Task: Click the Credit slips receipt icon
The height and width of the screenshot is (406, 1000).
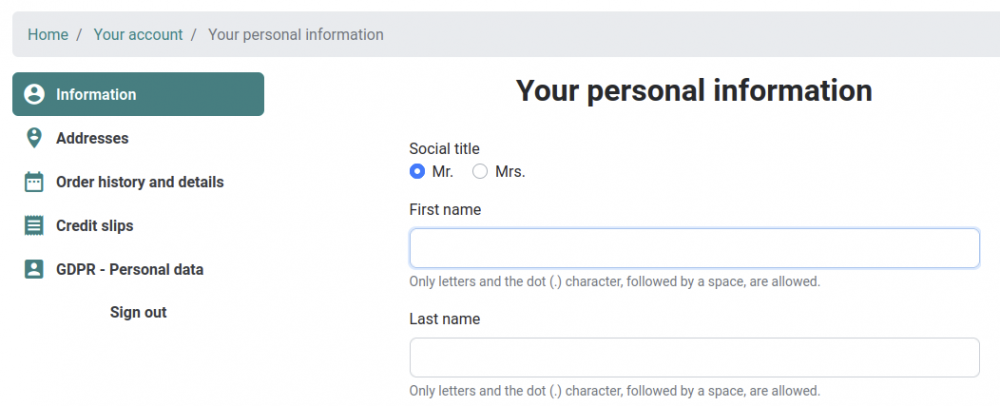Action: [x=34, y=226]
